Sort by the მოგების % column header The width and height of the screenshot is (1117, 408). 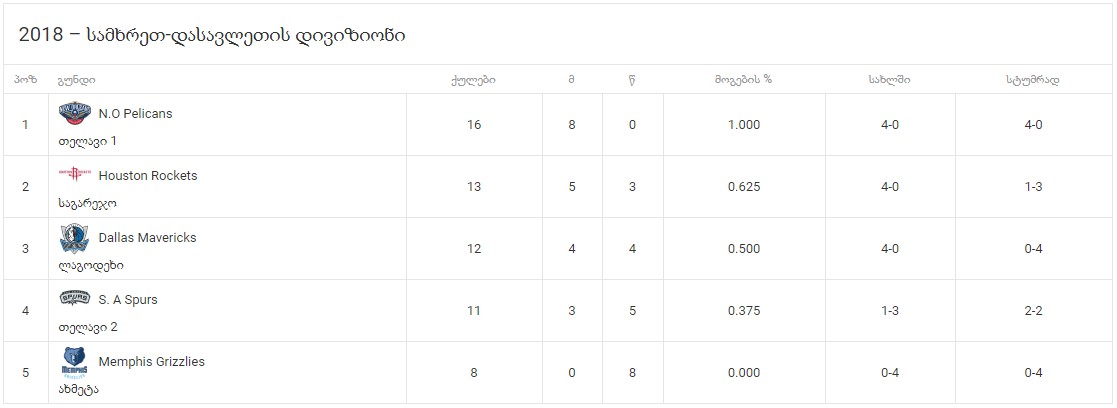[744, 80]
